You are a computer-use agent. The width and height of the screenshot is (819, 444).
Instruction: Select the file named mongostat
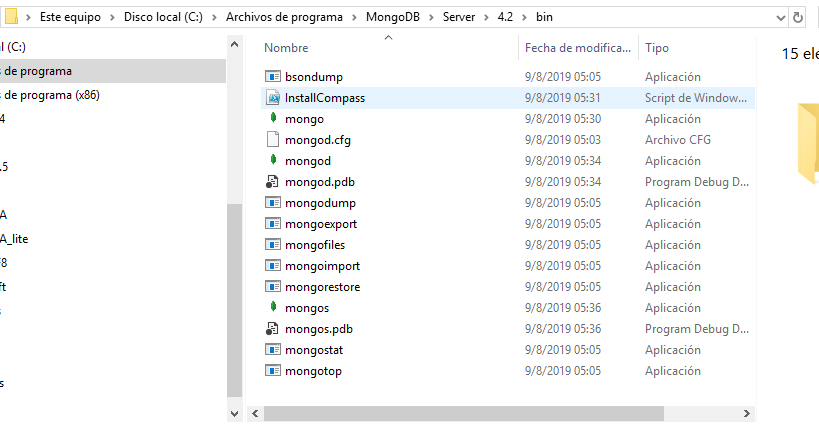click(x=314, y=350)
